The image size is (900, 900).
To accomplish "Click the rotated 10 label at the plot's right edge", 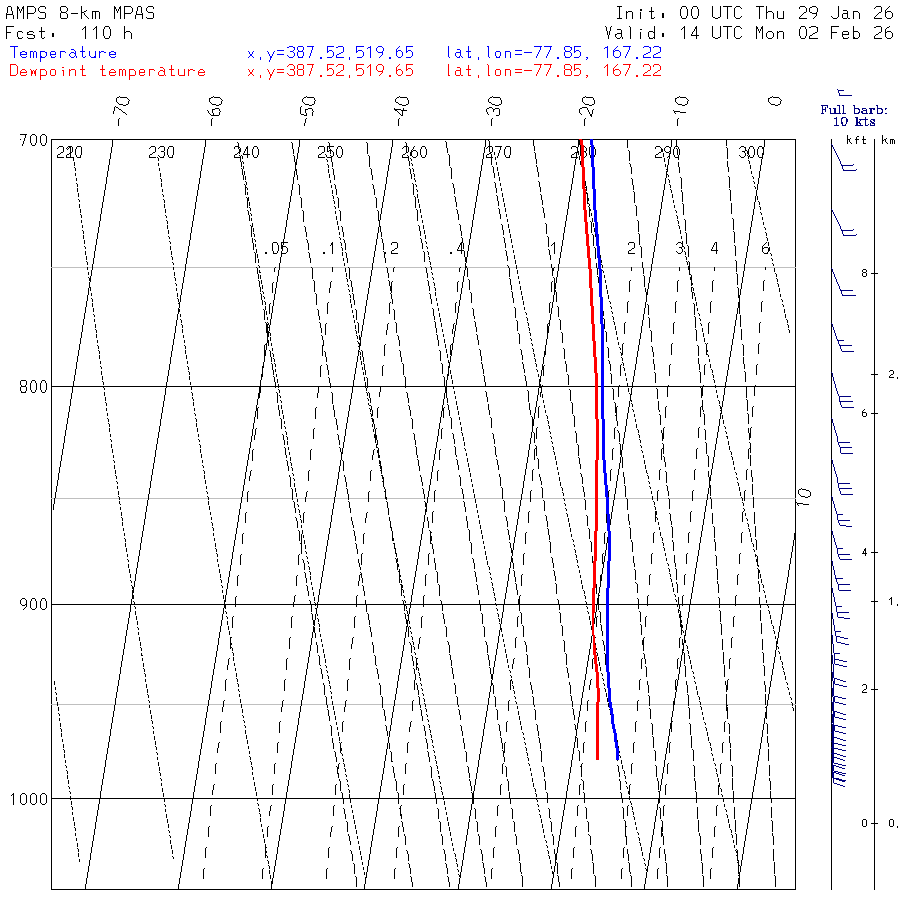I will point(804,496).
